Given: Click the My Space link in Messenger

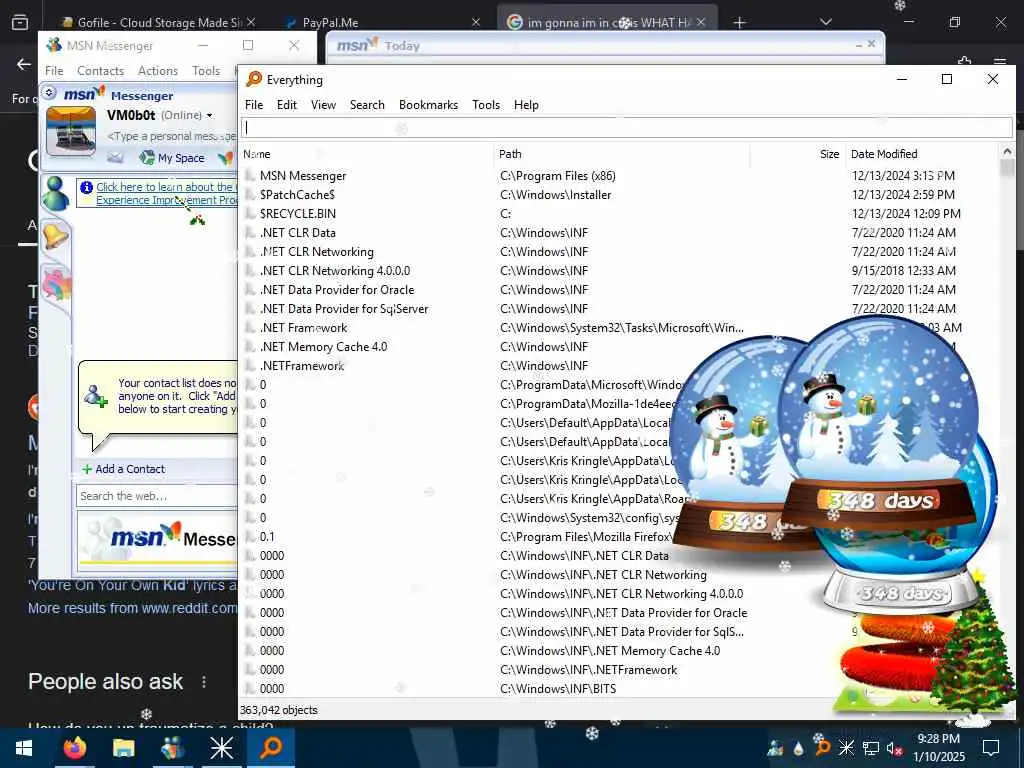Looking at the screenshot, I should click(181, 158).
